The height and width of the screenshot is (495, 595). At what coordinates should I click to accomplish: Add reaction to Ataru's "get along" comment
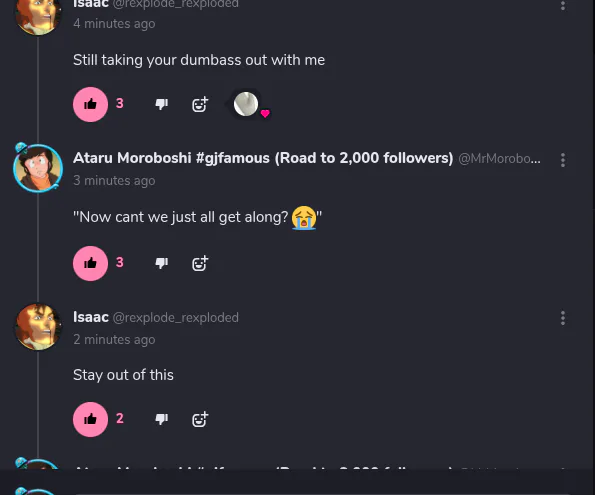coord(200,263)
